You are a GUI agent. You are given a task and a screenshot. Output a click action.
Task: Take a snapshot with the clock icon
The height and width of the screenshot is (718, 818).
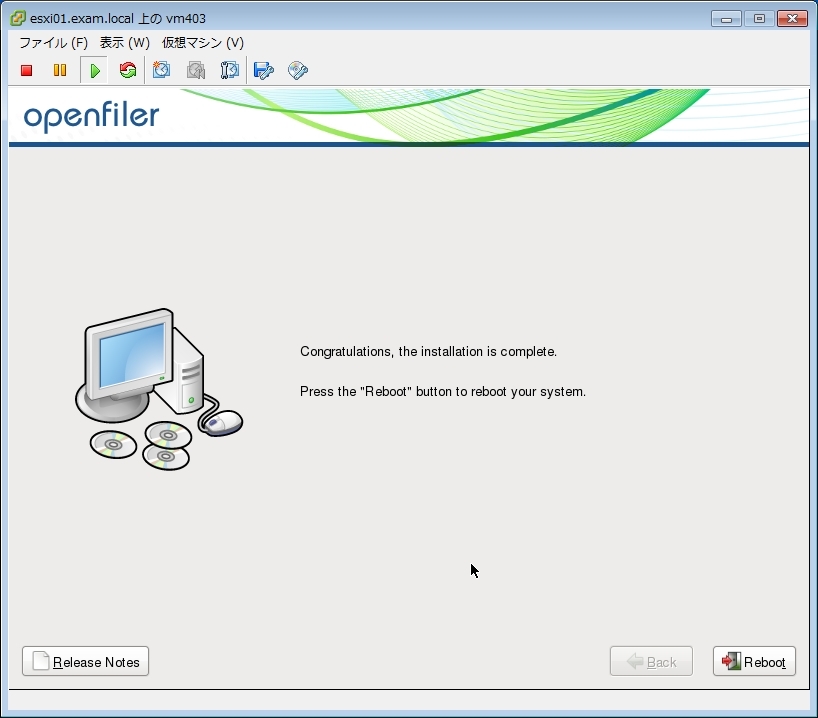click(x=162, y=70)
